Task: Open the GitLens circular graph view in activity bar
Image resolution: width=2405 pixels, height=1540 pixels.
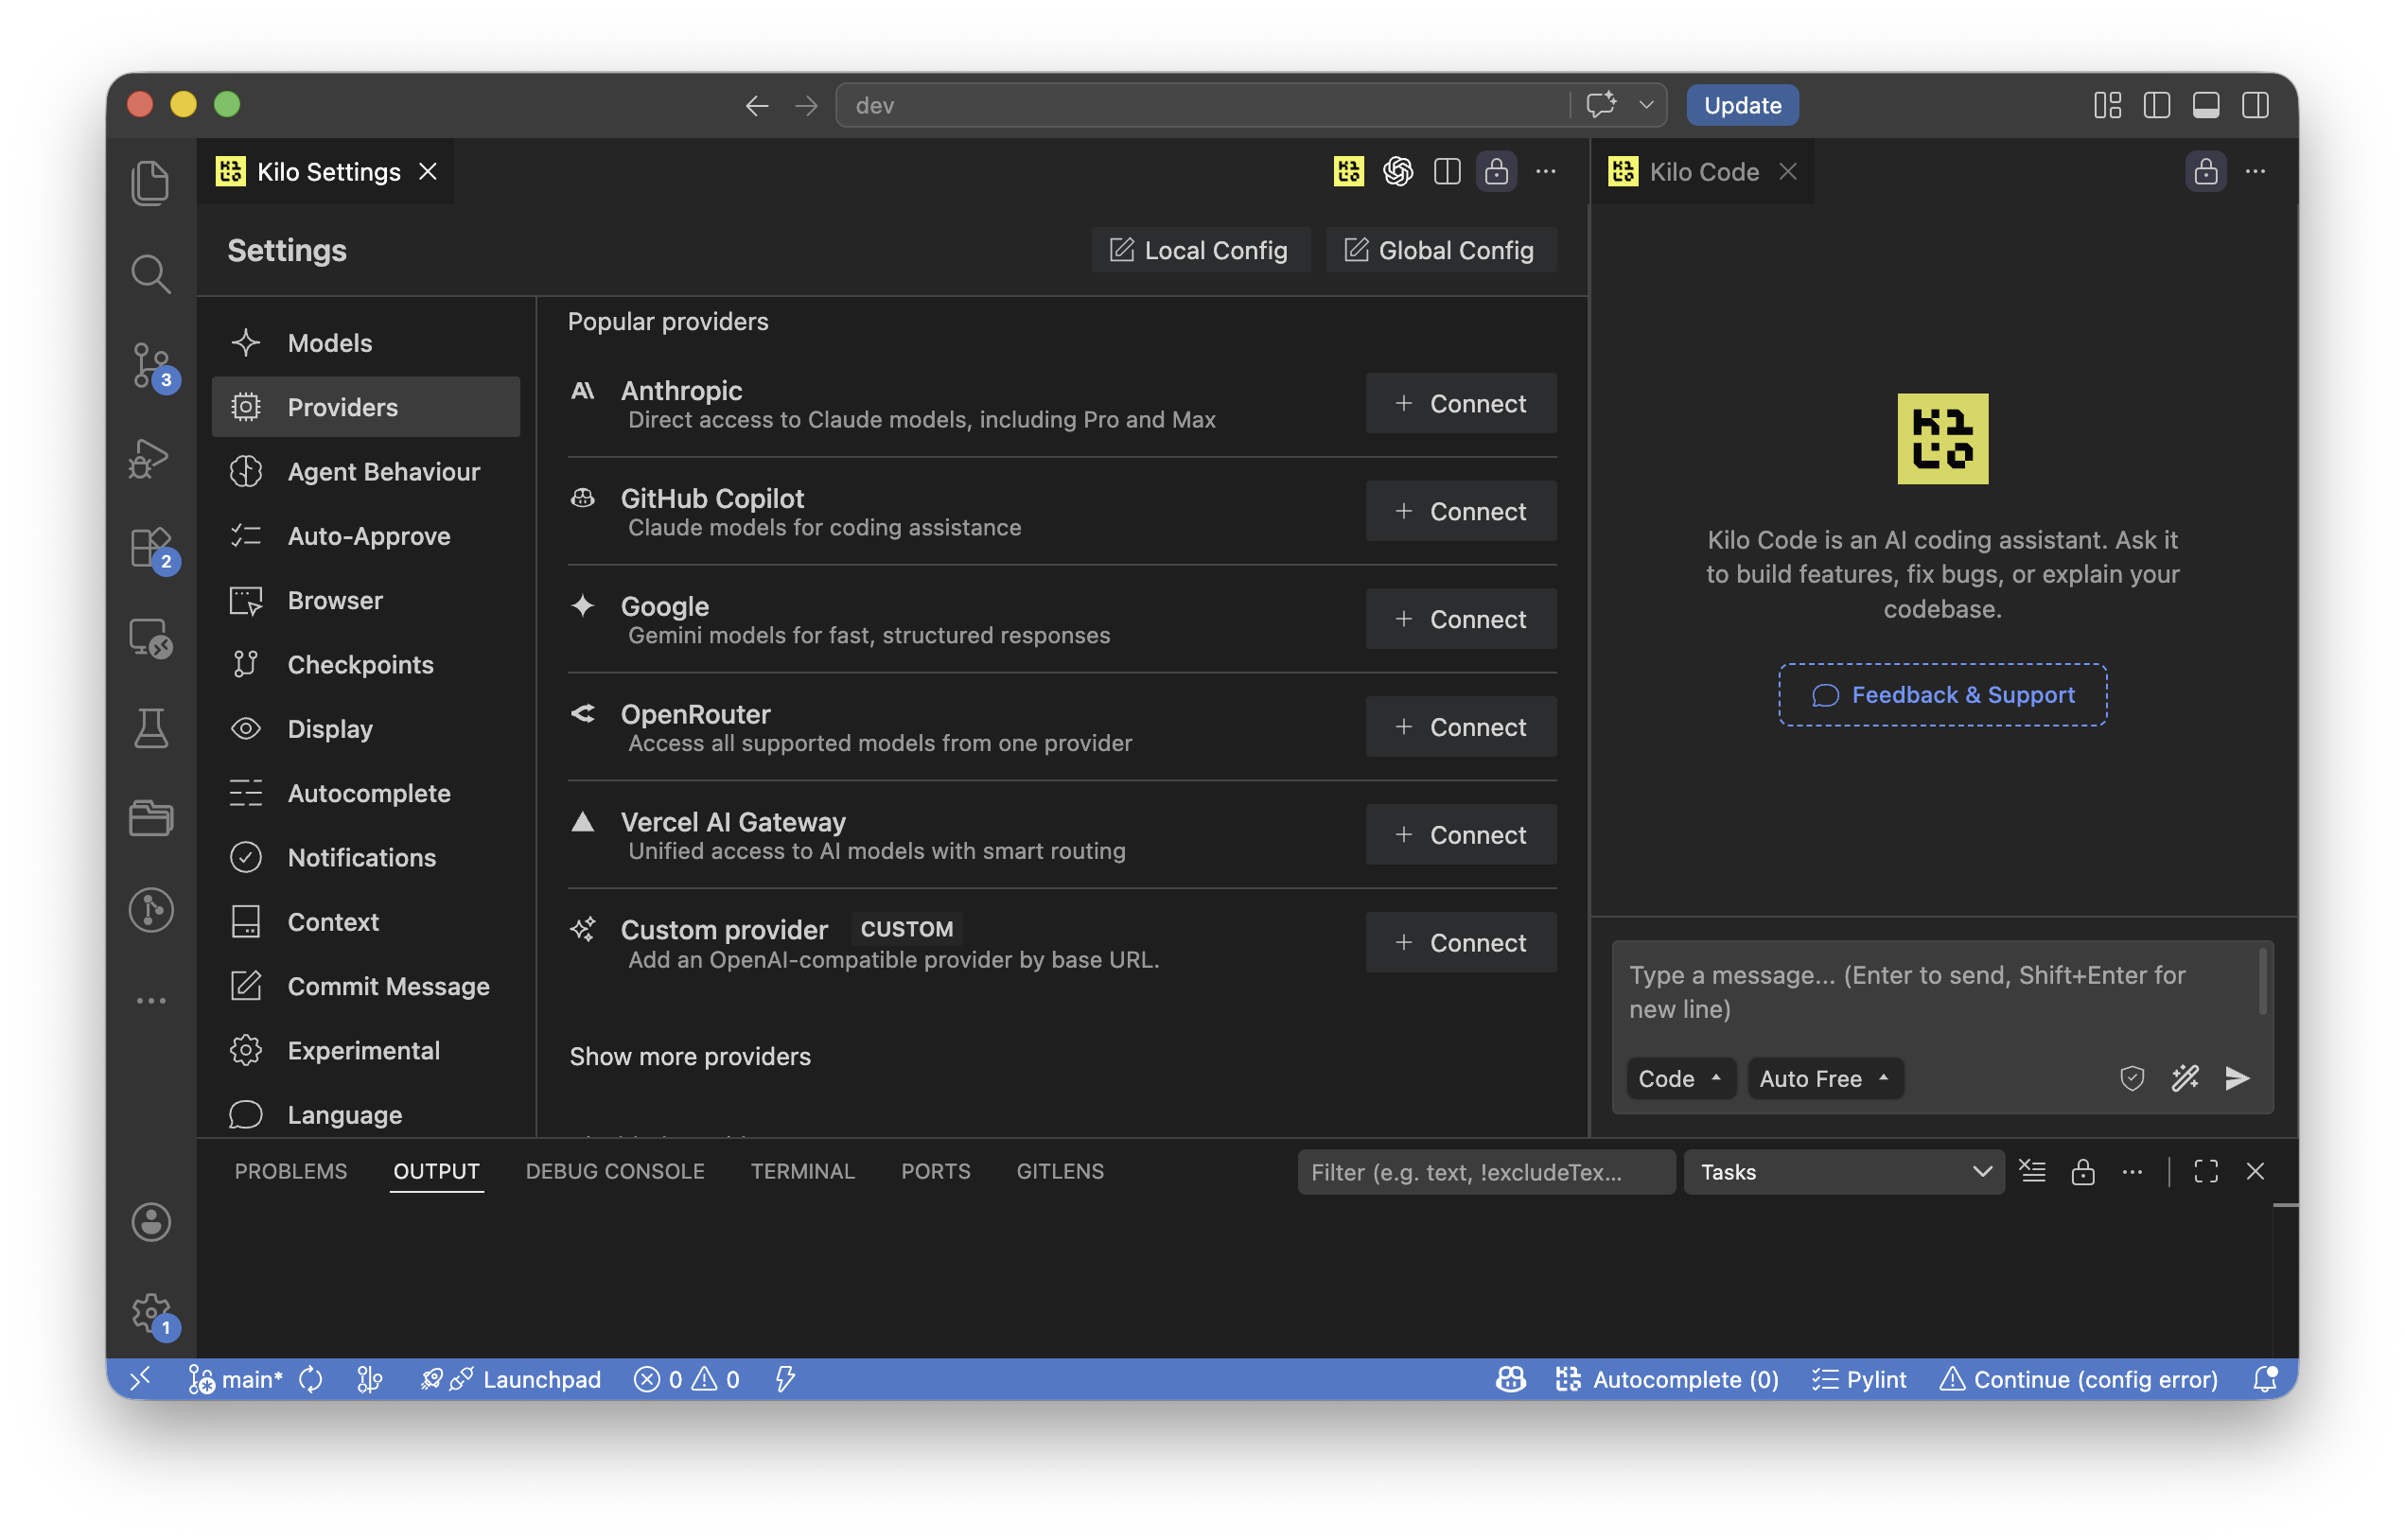Action: tap(151, 910)
